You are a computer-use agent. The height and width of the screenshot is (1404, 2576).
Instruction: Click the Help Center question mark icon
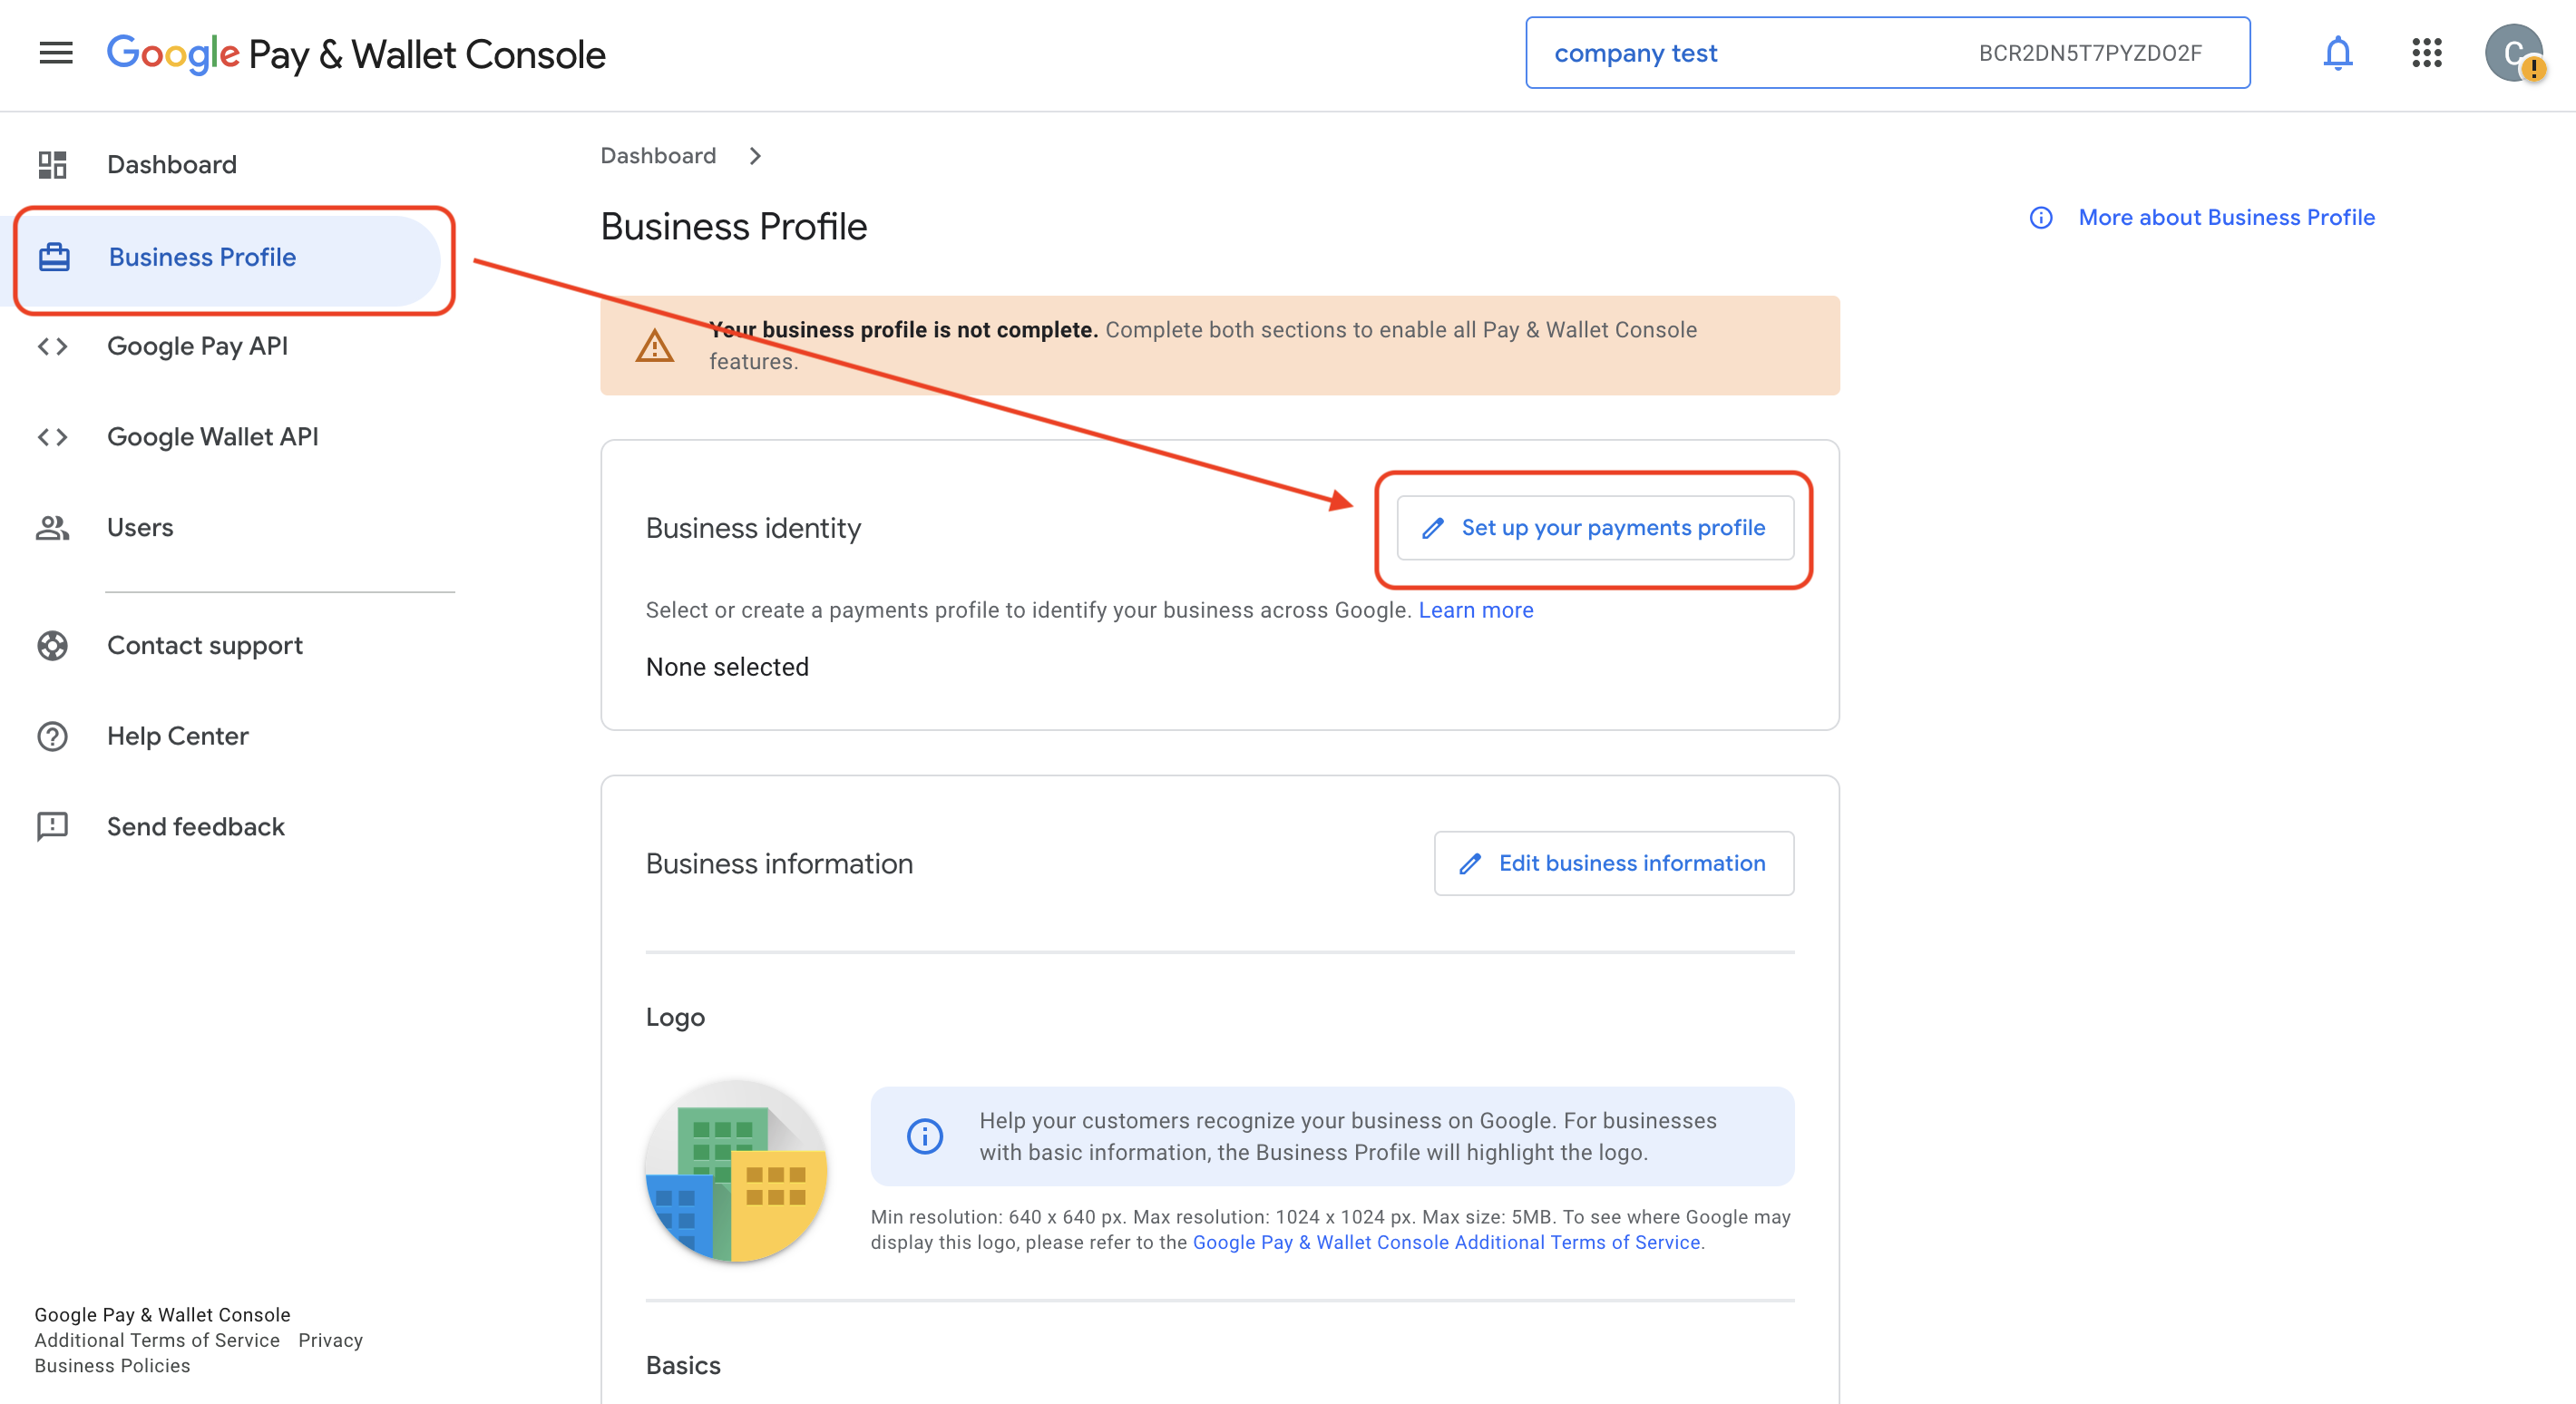click(x=52, y=737)
